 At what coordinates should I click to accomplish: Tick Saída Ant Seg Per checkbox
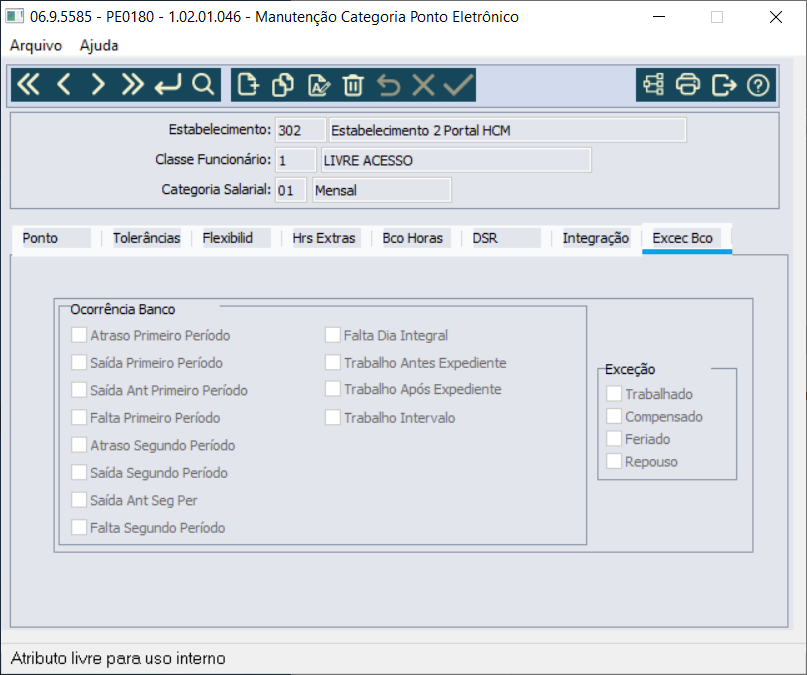pyautogui.click(x=79, y=500)
